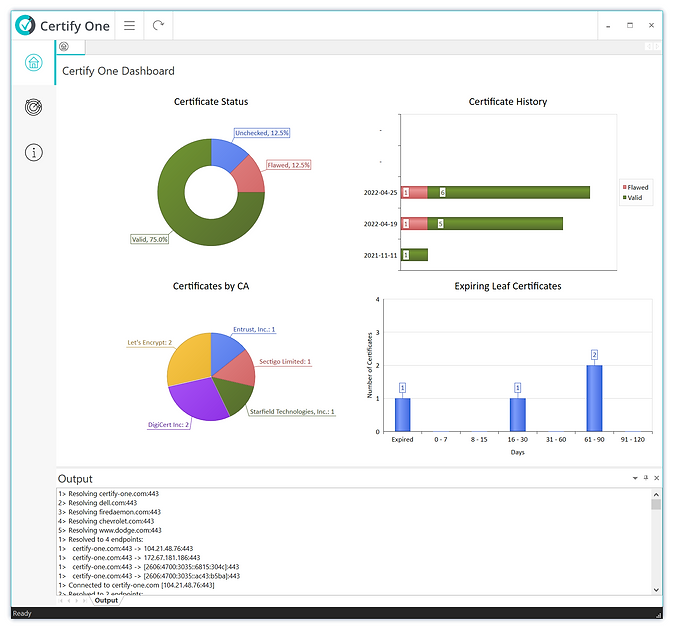This screenshot has height=632, width=675.
Task: Click the Resolving www.dodge.com:443 line
Action: [x=110, y=530]
